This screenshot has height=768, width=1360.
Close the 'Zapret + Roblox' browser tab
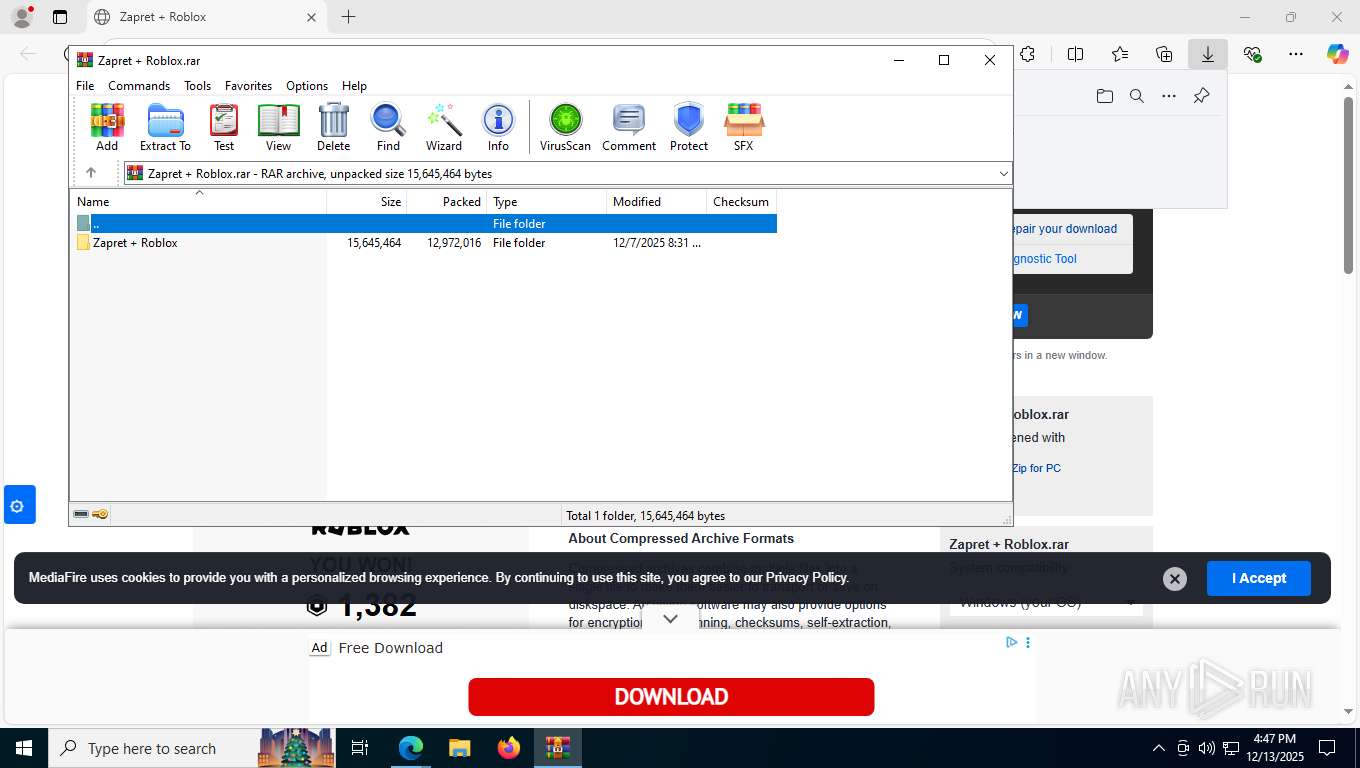(311, 17)
